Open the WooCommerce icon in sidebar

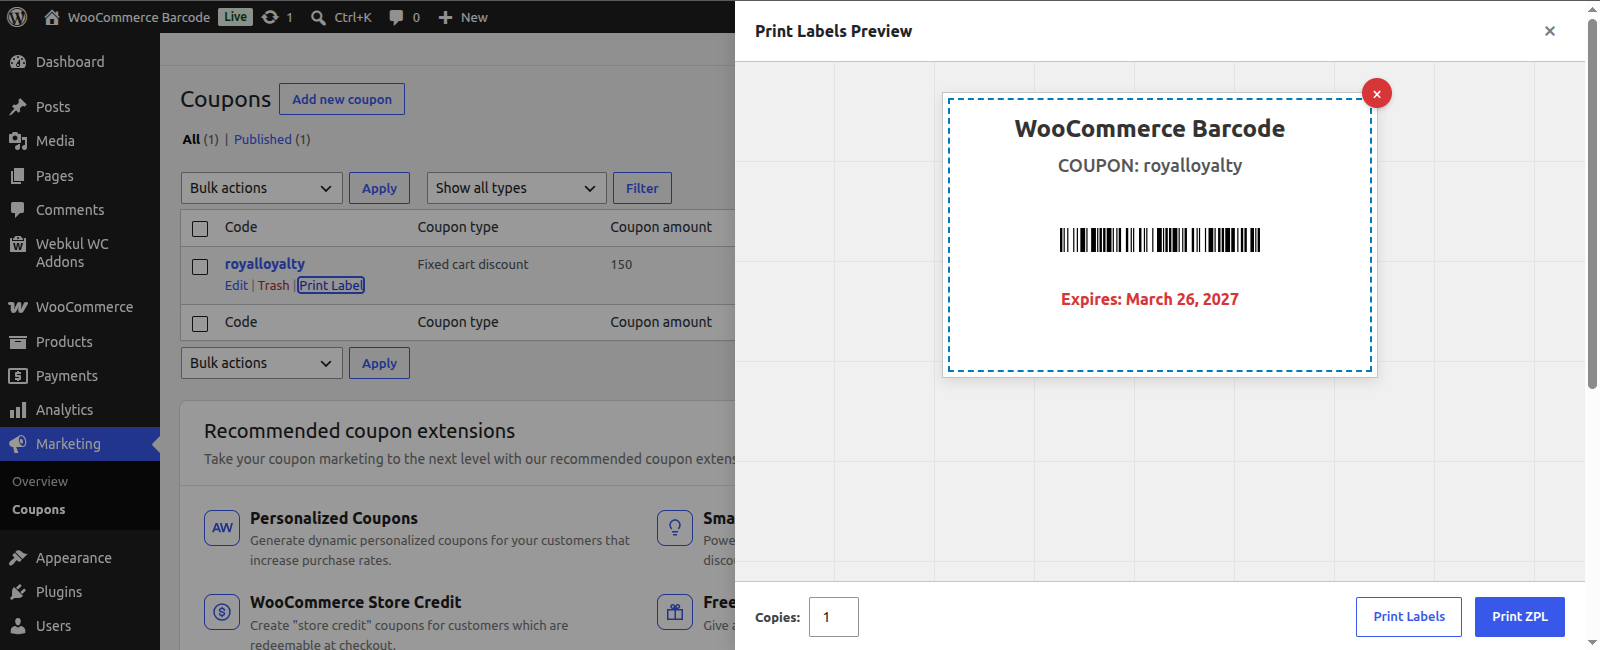[18, 307]
